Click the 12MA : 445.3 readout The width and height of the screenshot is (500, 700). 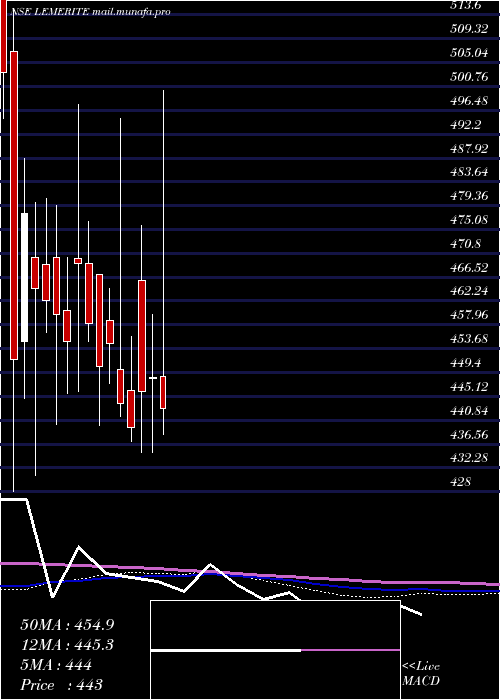pyautogui.click(x=67, y=645)
